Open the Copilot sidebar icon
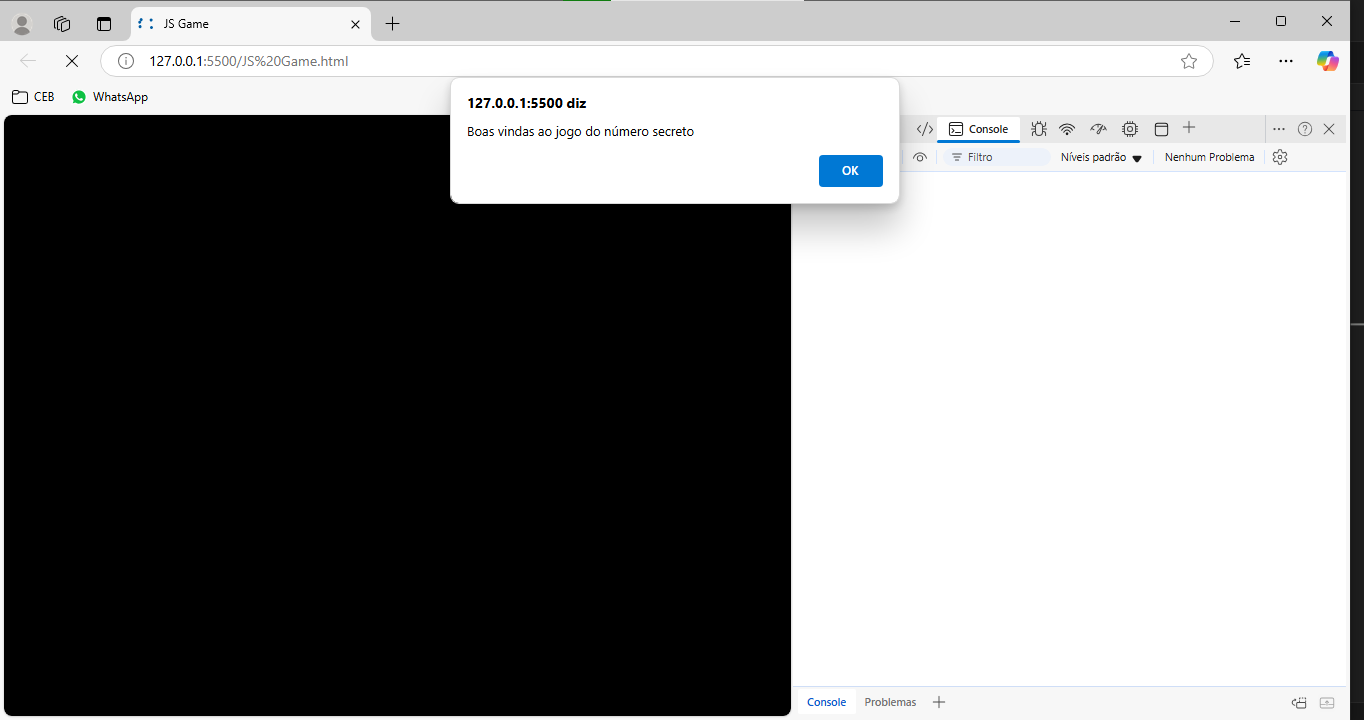The image size is (1364, 720). (x=1328, y=61)
